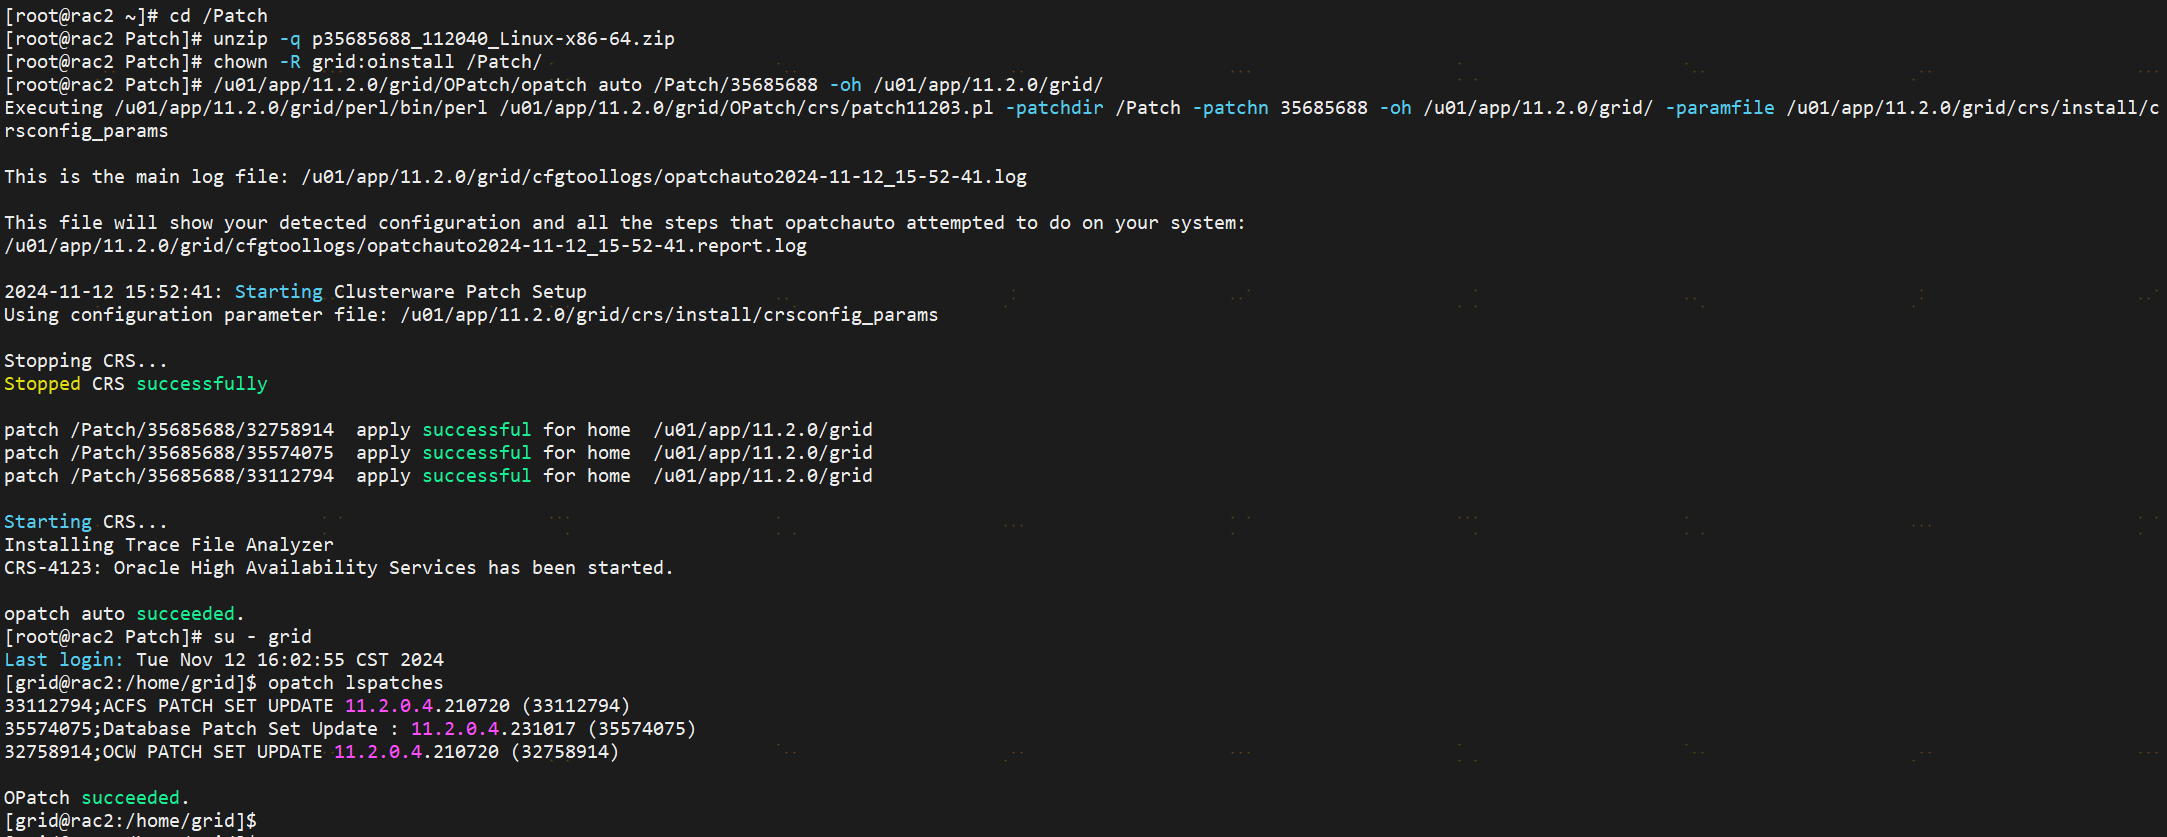Click the Database Patch Set Update entry
The image size is (2167, 837).
click(x=350, y=729)
